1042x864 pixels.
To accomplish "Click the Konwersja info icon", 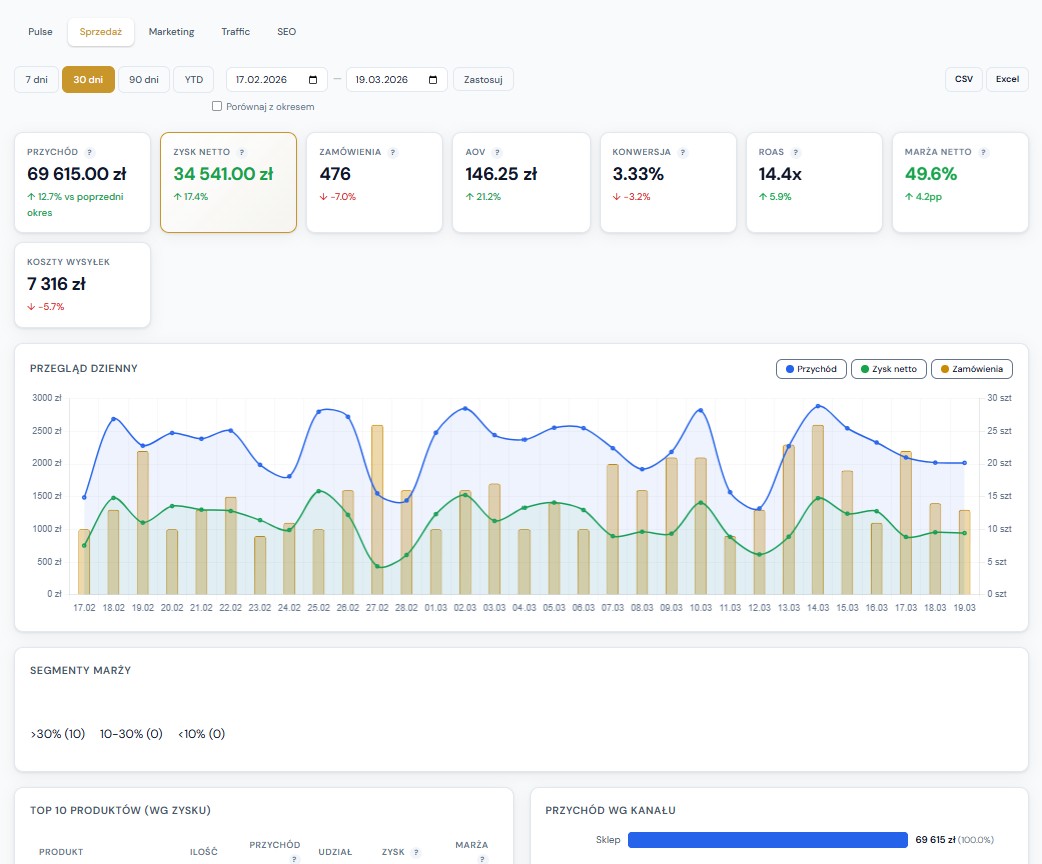I will [x=683, y=152].
